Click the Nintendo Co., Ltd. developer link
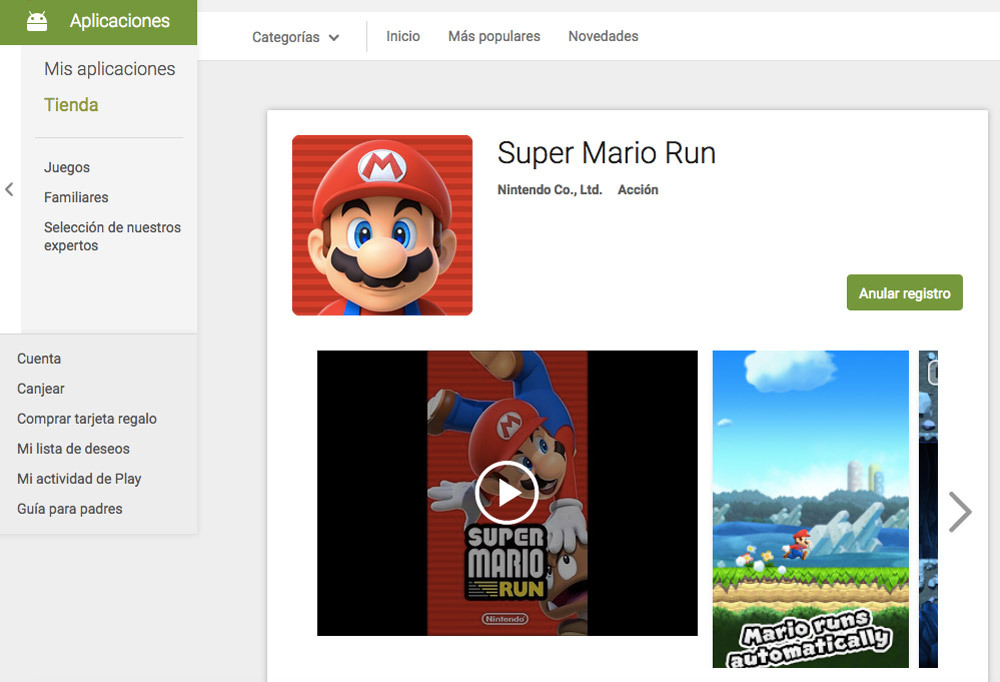1000x682 pixels. (549, 190)
